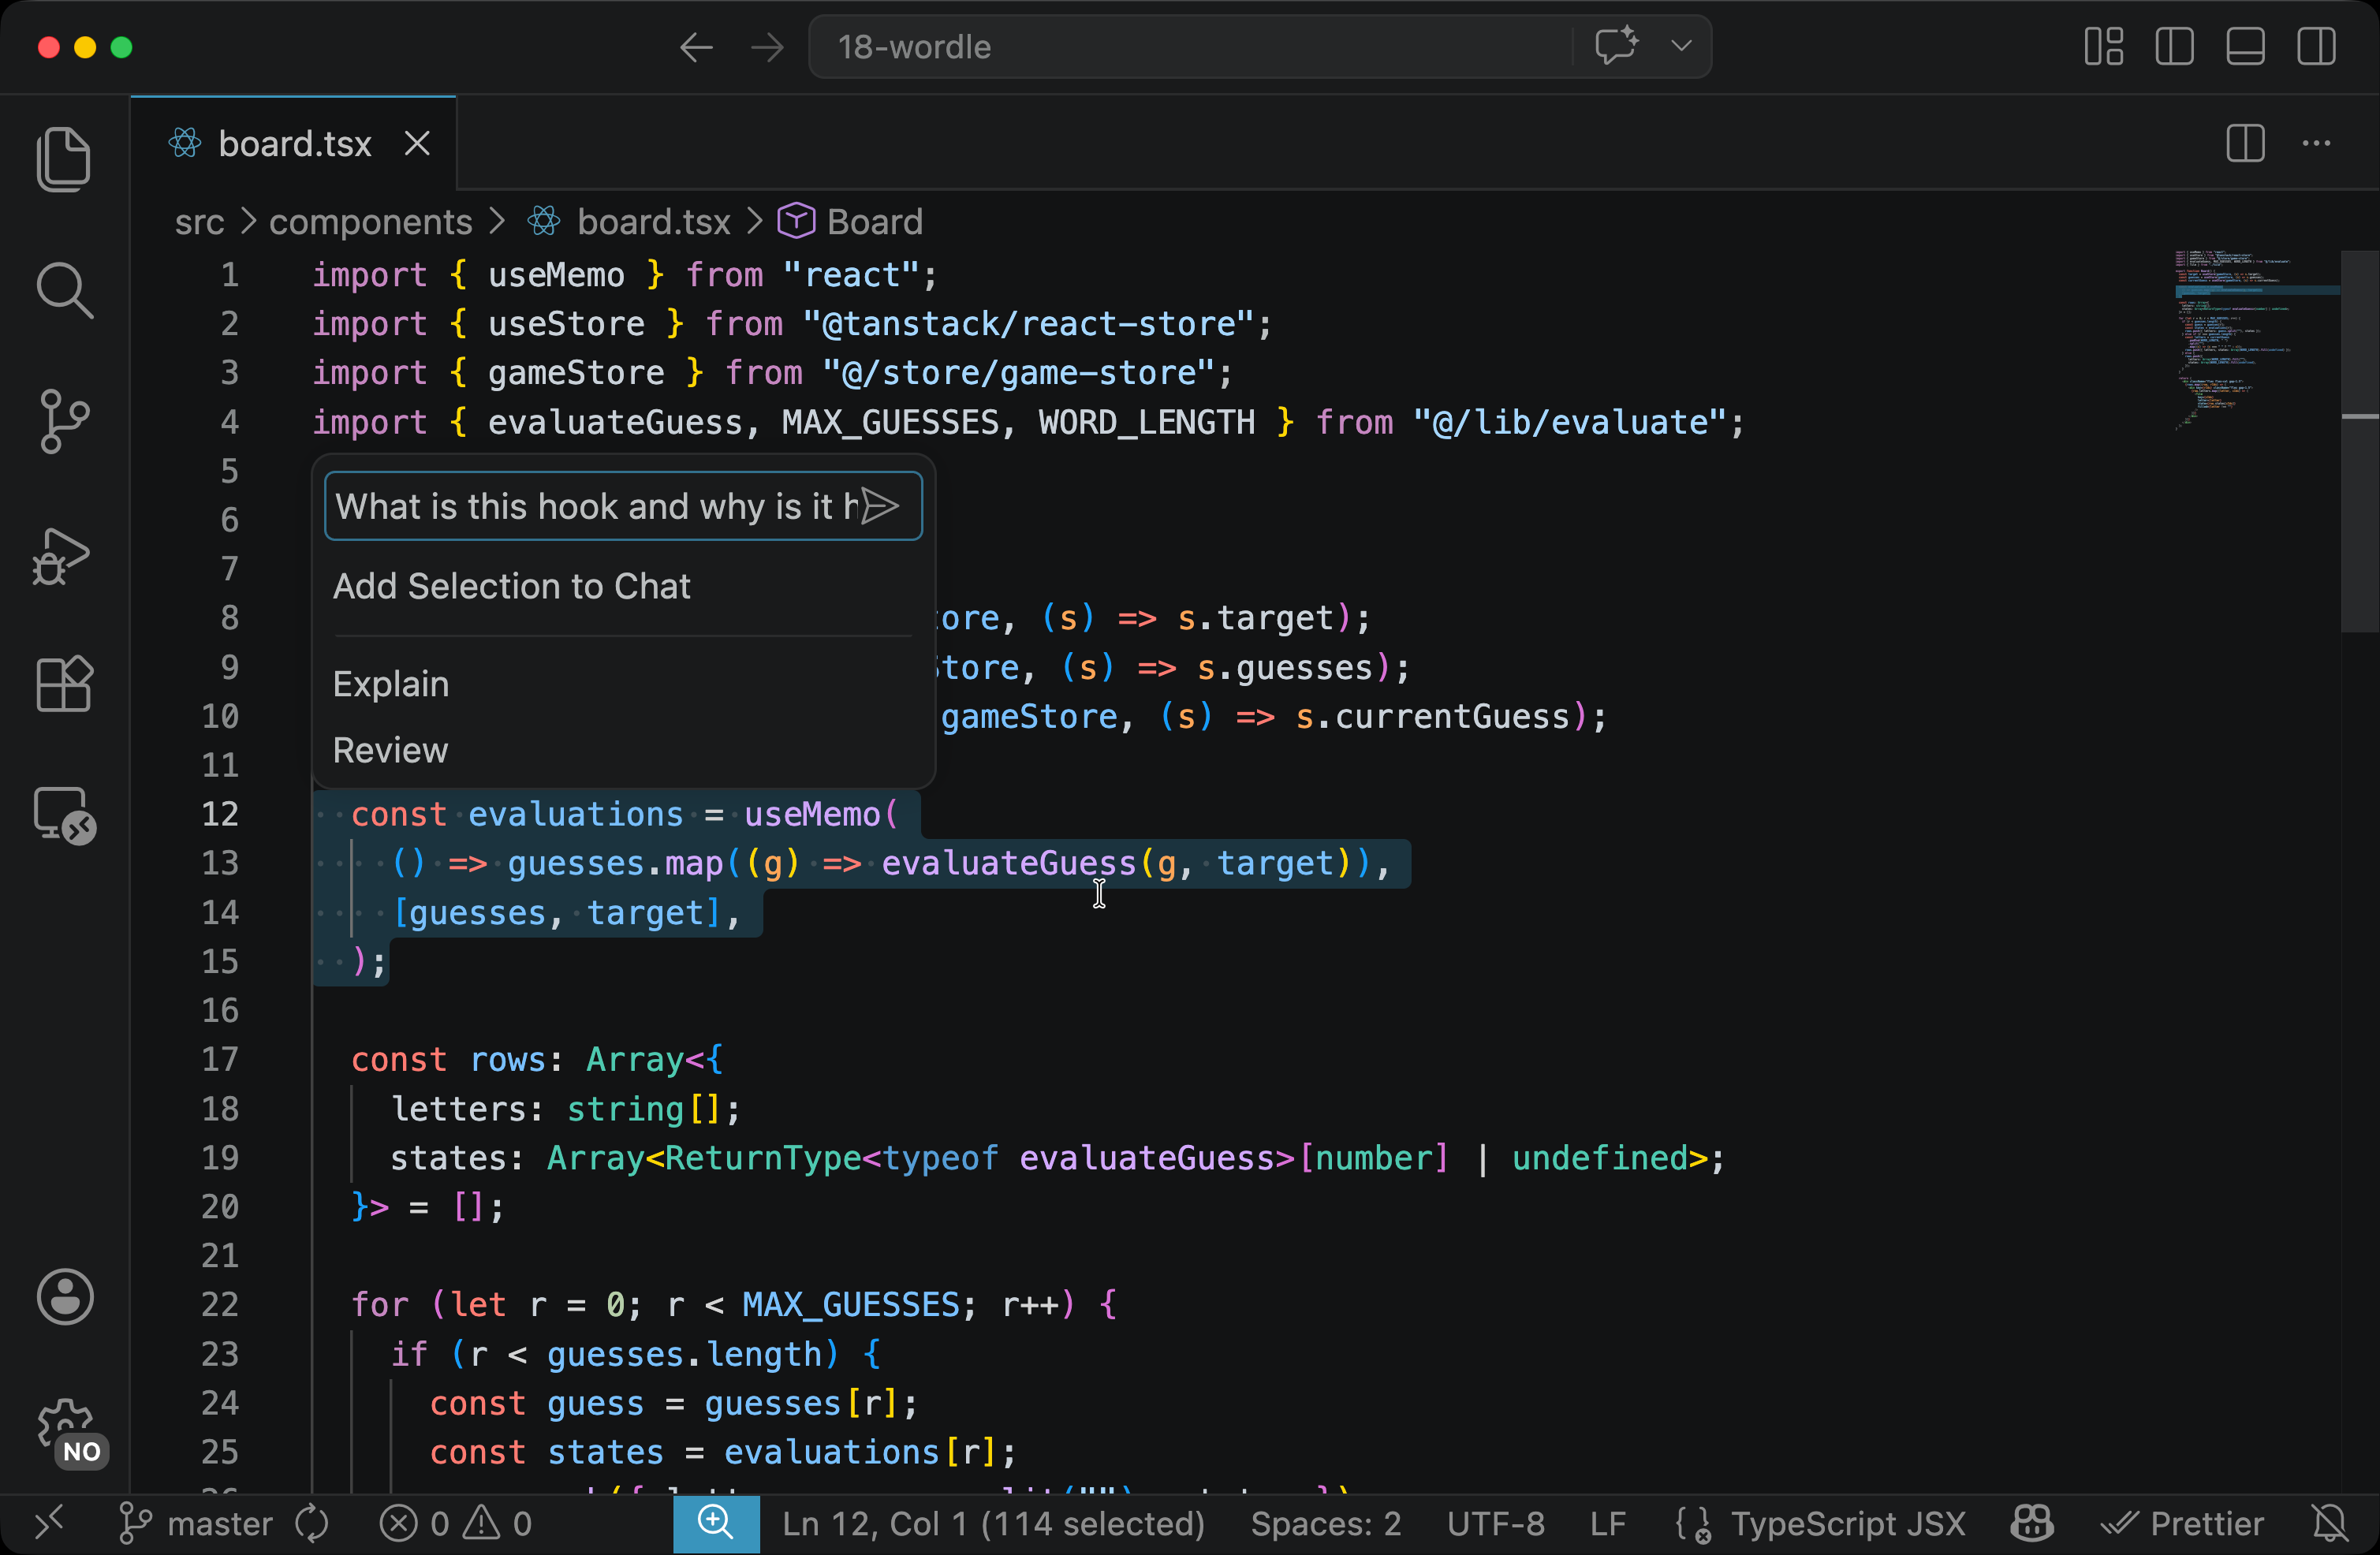
Task: Open the Accounts menu
Action: (65, 1297)
